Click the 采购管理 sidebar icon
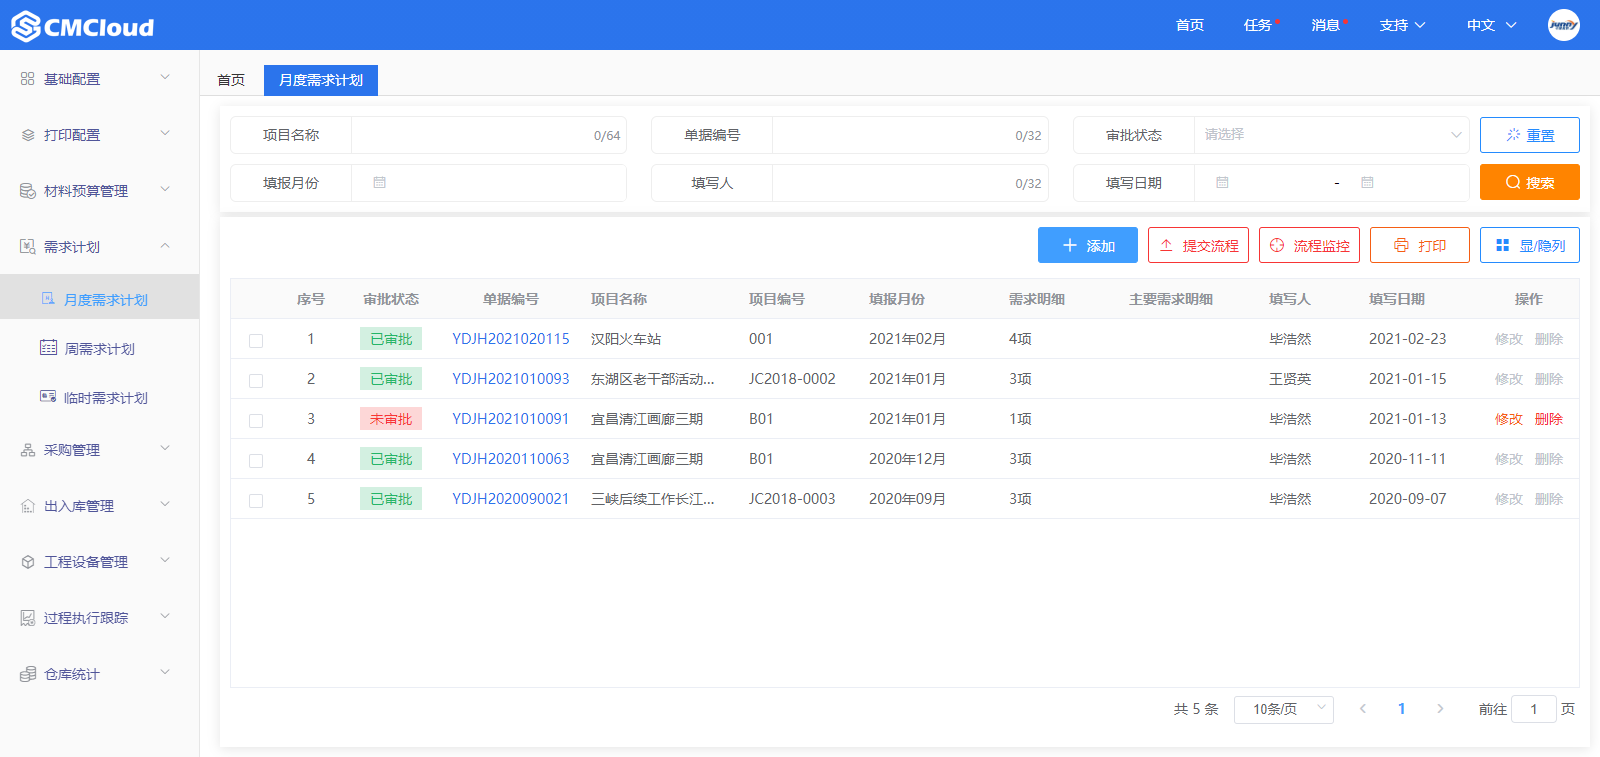Viewport: 1600px width, 757px height. (x=28, y=450)
